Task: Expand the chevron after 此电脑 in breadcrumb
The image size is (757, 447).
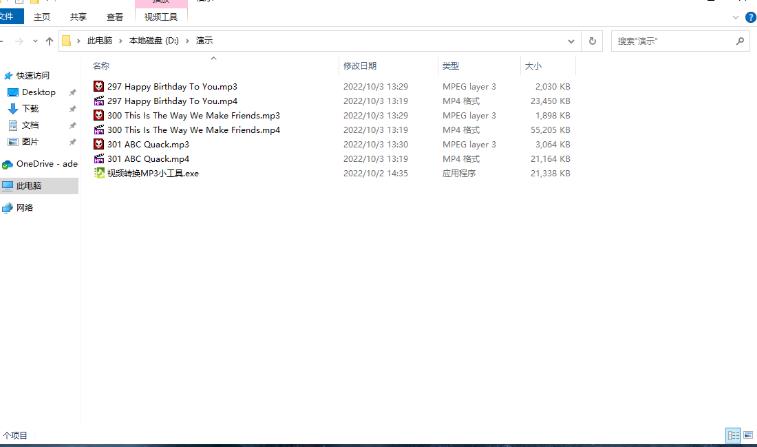Action: click(x=121, y=41)
